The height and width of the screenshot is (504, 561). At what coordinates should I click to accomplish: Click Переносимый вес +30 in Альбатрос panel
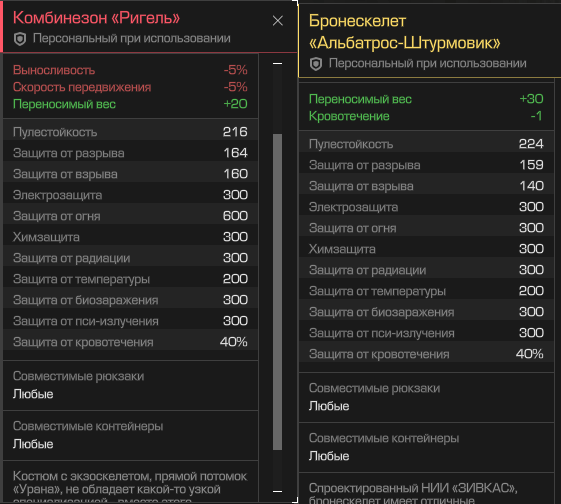tap(426, 99)
